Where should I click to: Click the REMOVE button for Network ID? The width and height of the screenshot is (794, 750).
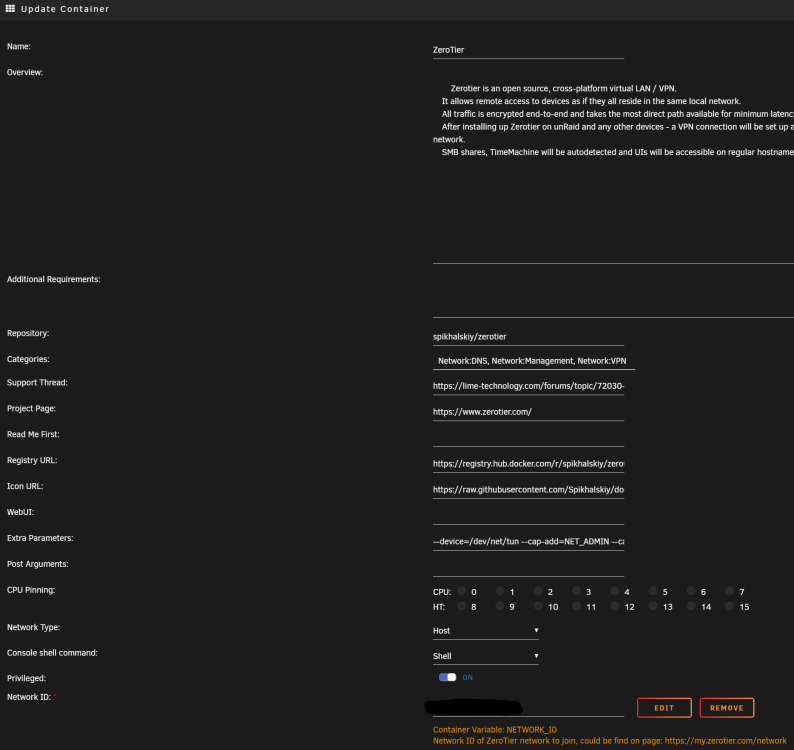pyautogui.click(x=727, y=707)
